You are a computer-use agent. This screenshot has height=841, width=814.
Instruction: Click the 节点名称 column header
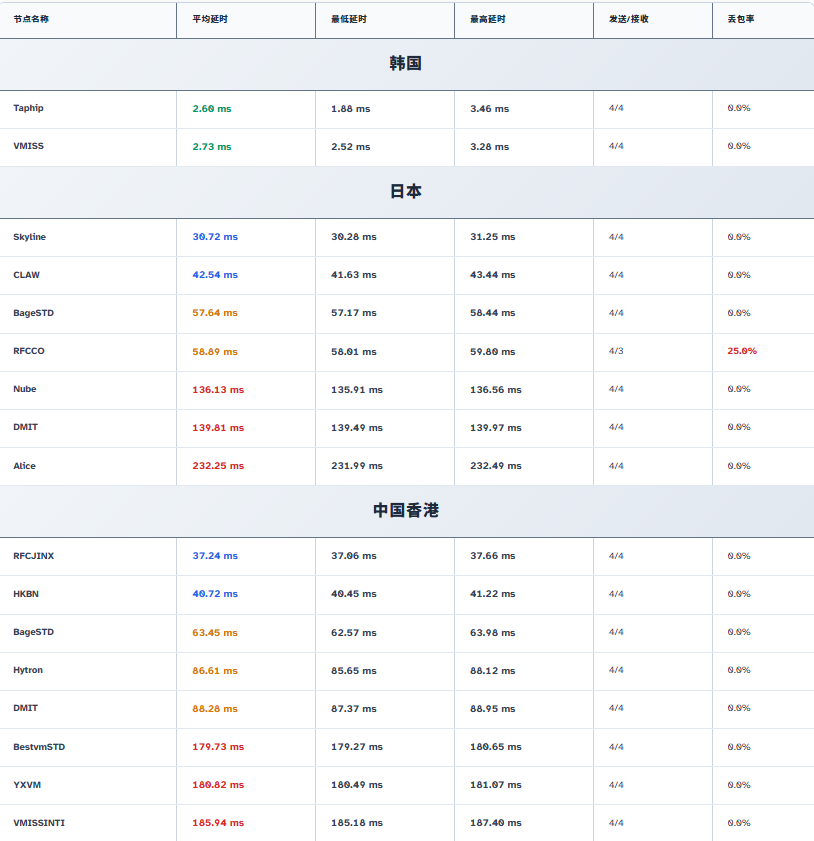pos(31,19)
